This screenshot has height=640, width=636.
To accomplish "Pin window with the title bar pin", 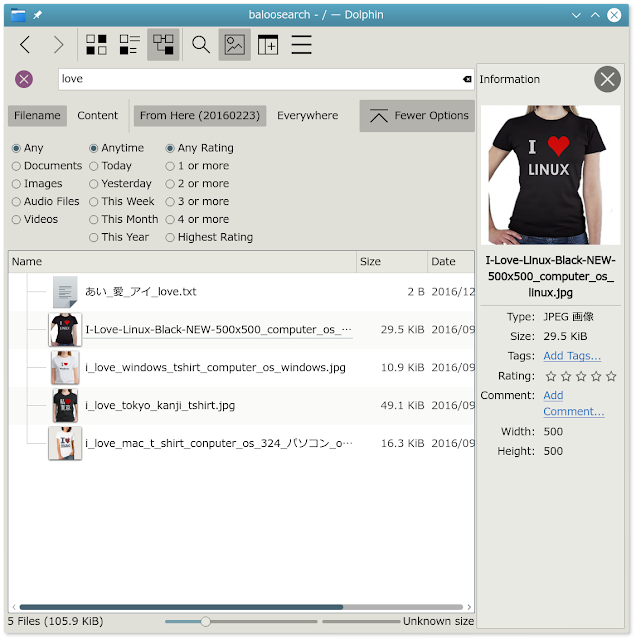I will tap(38, 15).
